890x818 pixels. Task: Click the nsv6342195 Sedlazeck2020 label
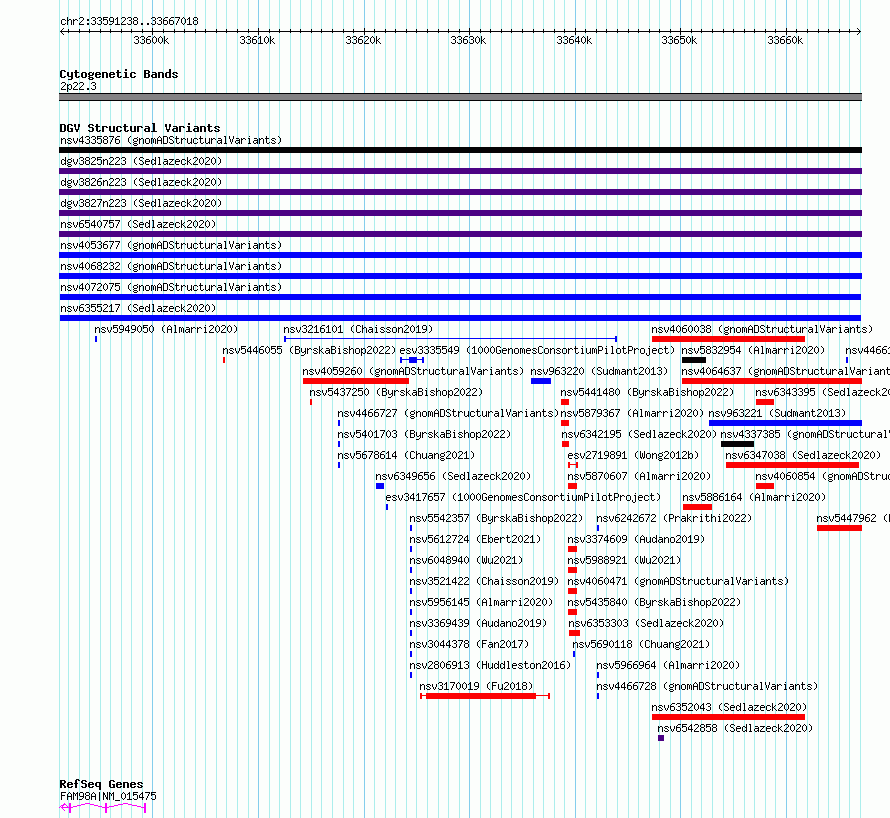pyautogui.click(x=639, y=434)
